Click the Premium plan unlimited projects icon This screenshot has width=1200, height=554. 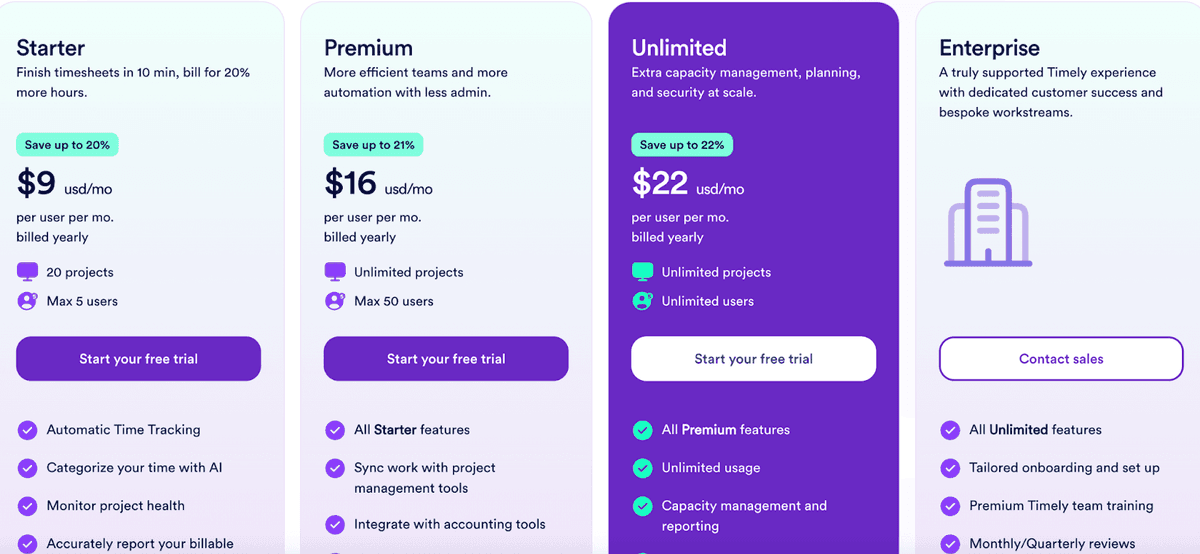point(335,271)
